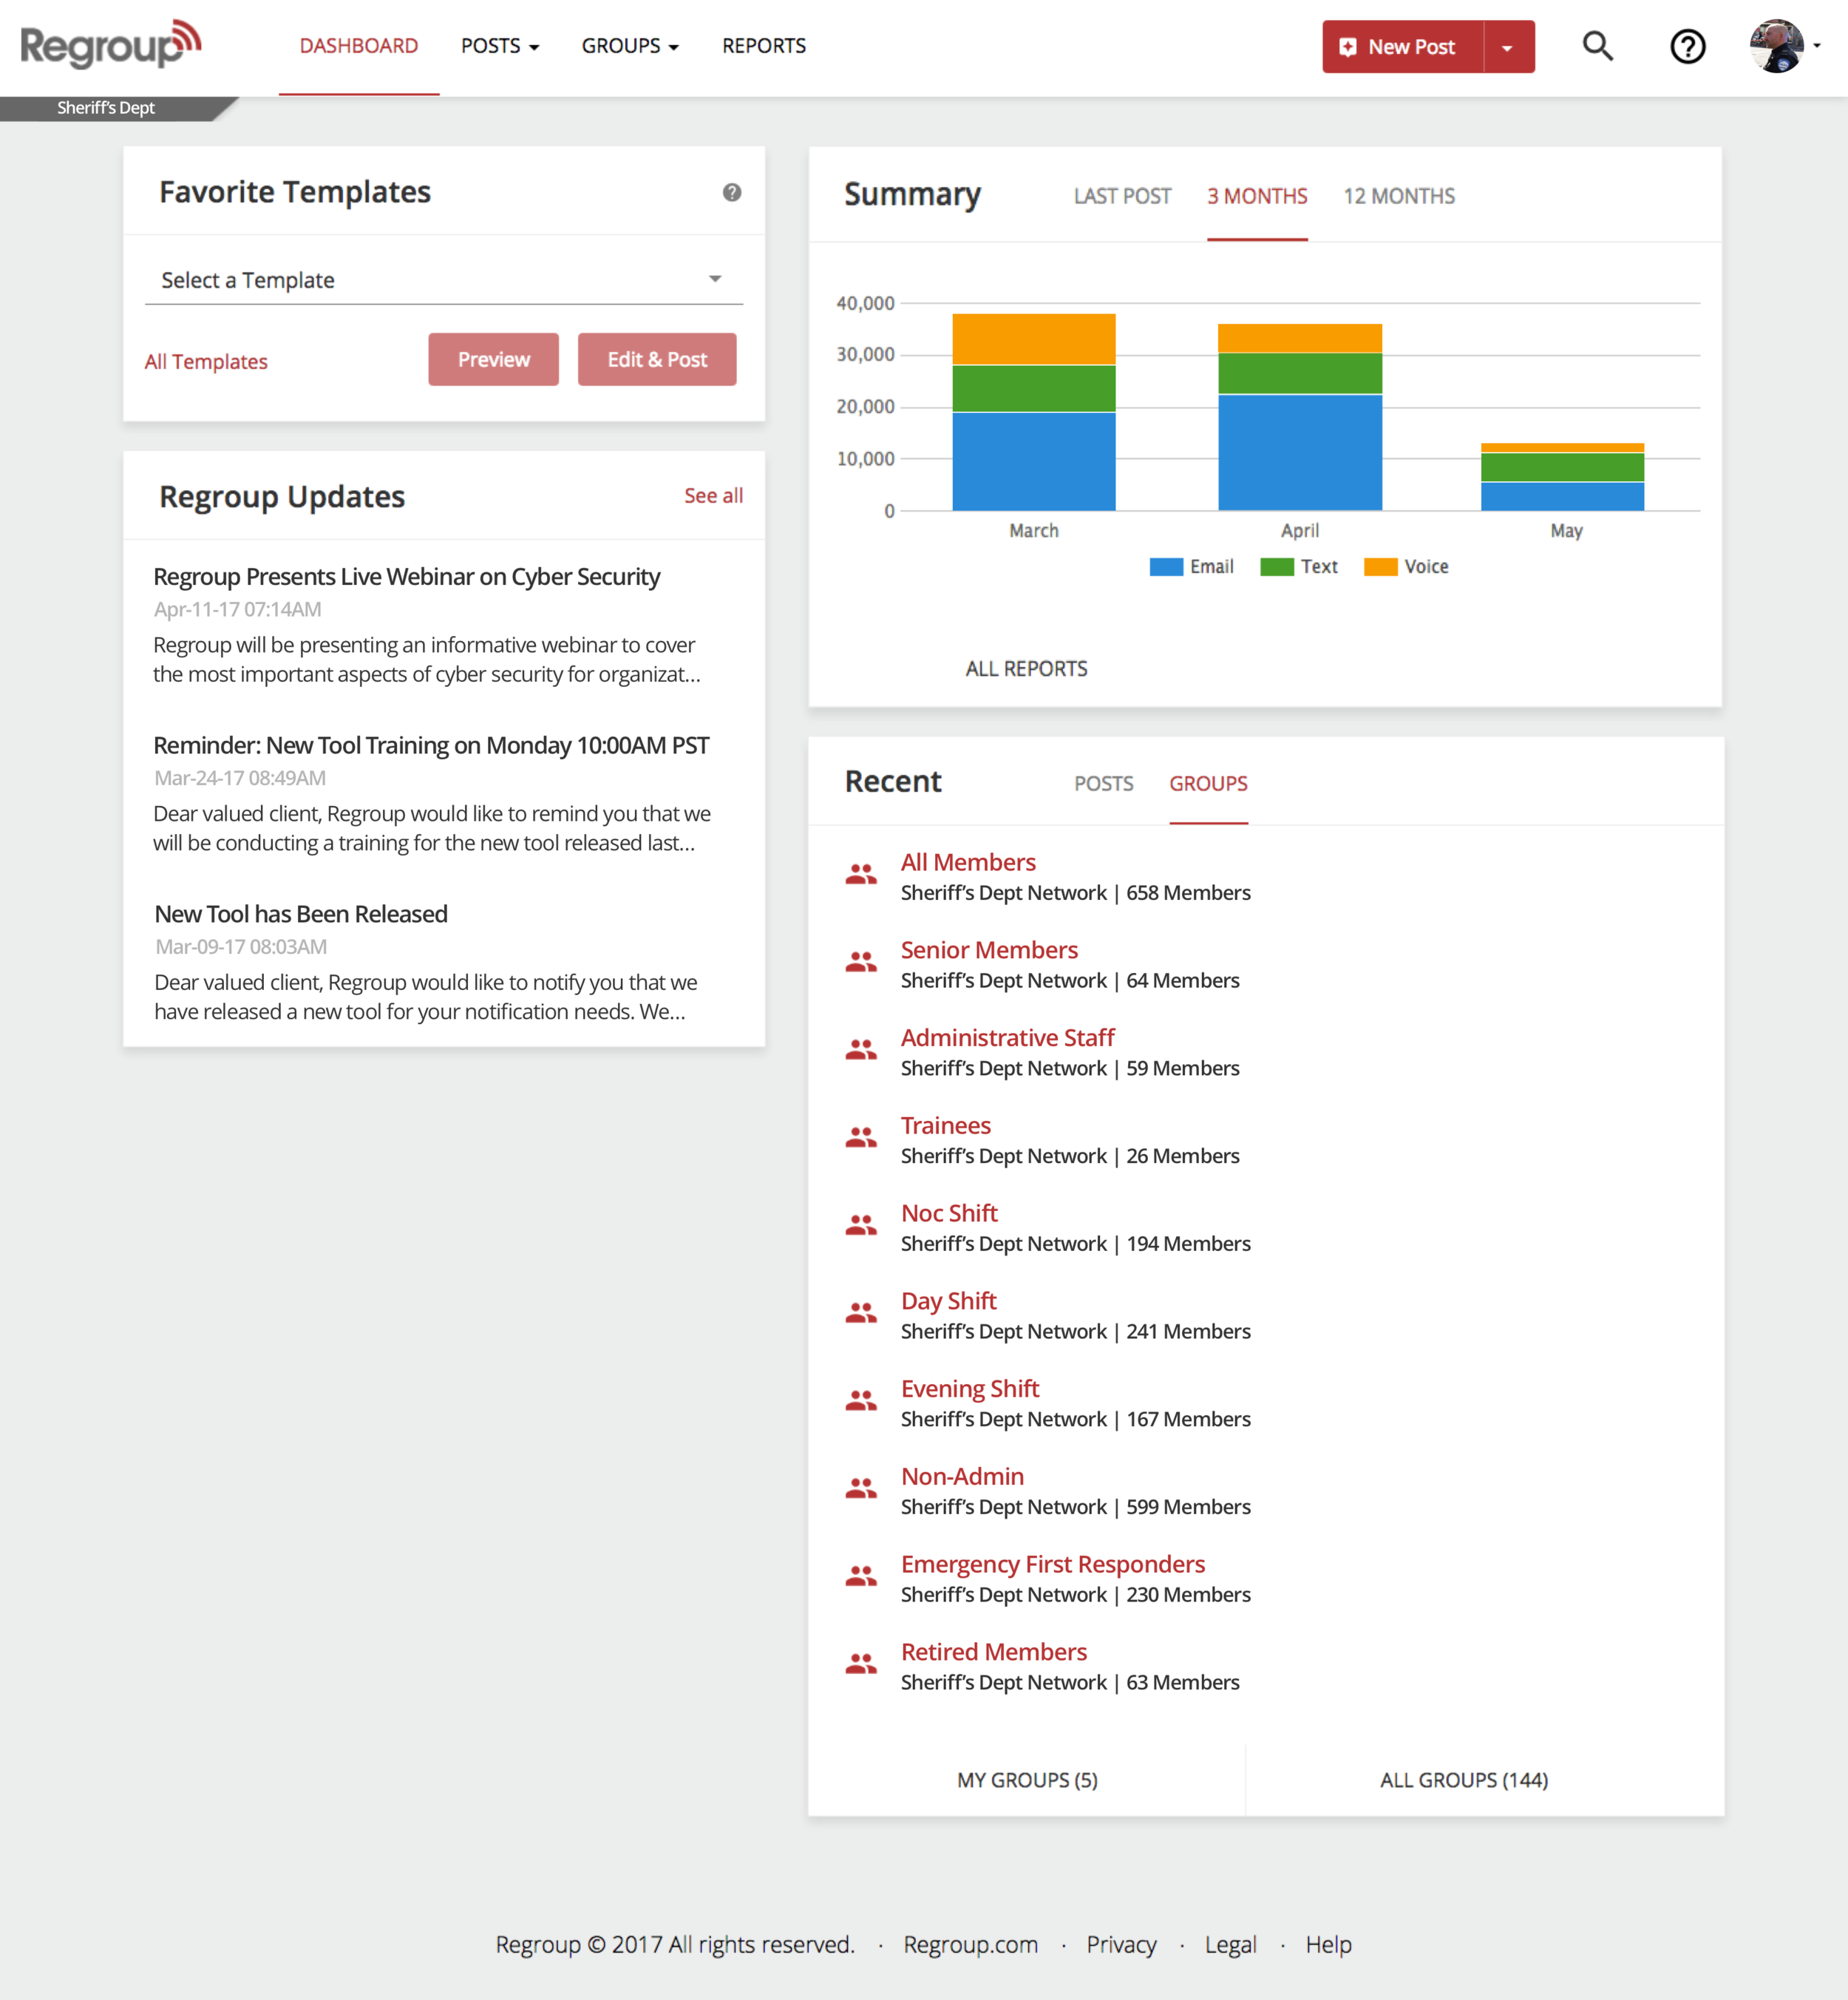Click the search magnifier icon

[x=1597, y=46]
